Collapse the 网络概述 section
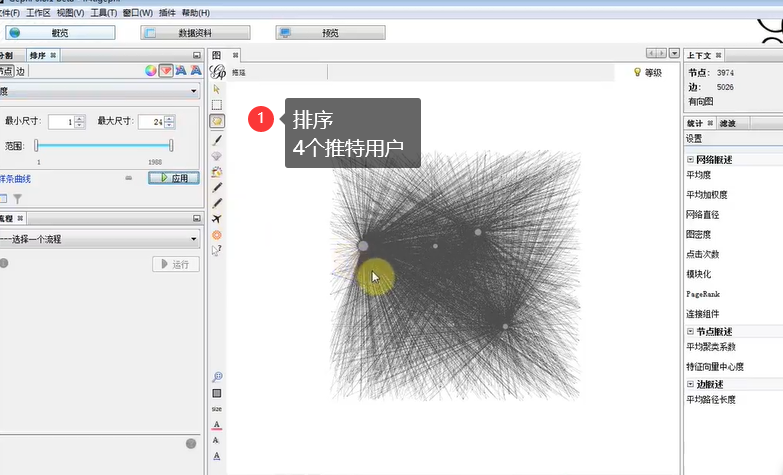Screen dimensions: 783x475 690,159
